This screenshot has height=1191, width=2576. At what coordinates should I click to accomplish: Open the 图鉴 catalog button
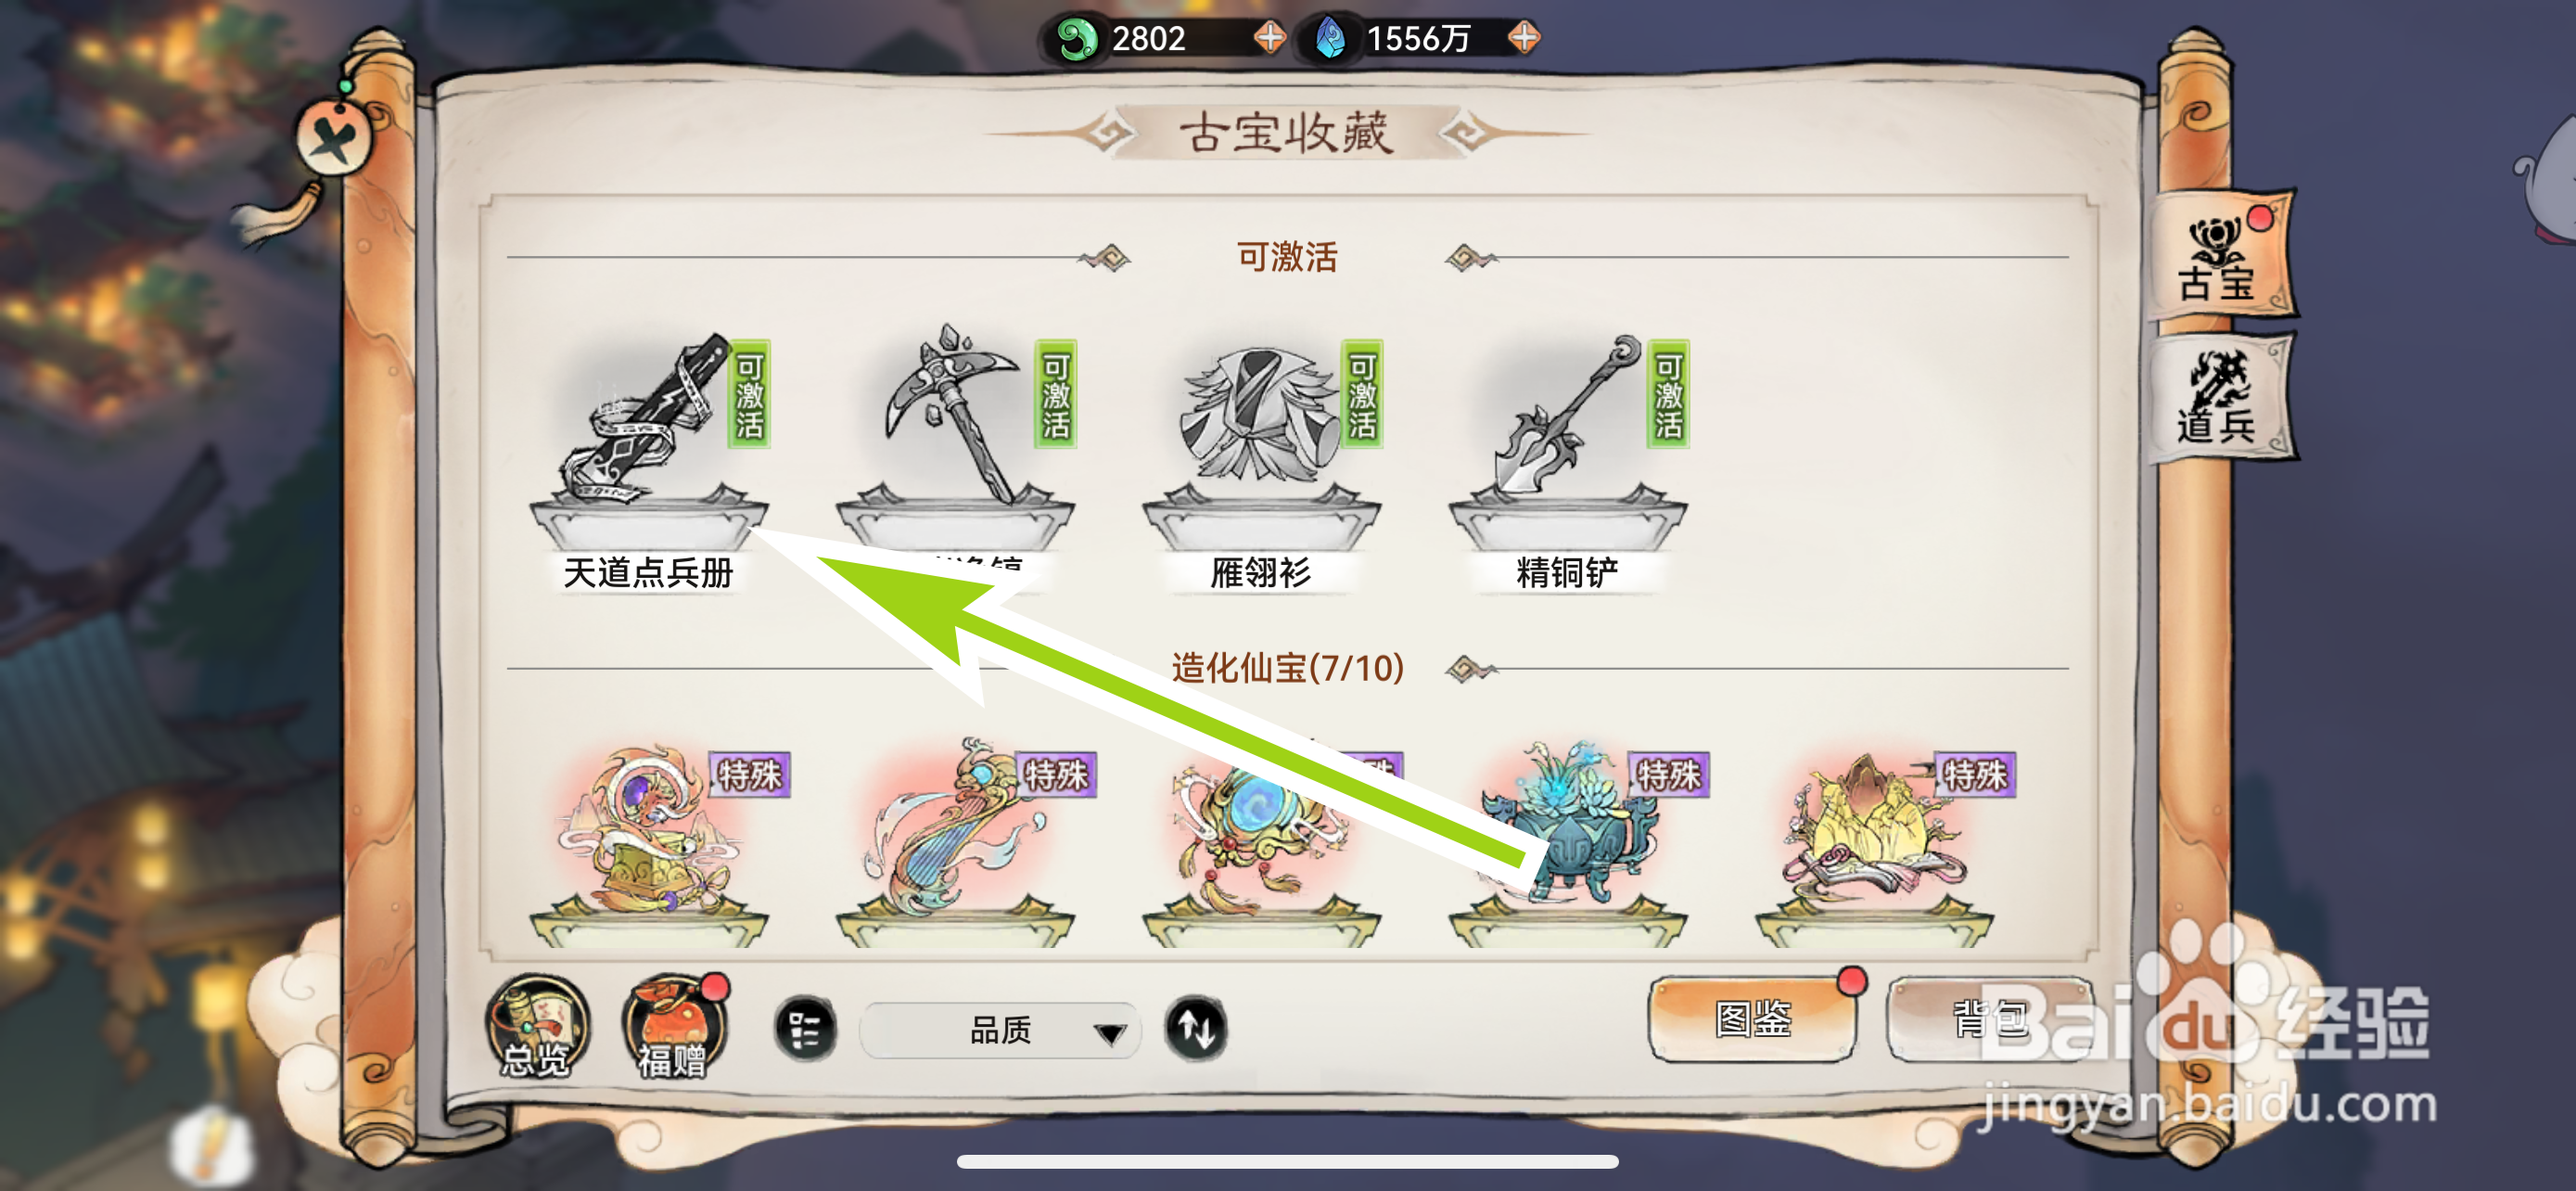coord(1753,1019)
